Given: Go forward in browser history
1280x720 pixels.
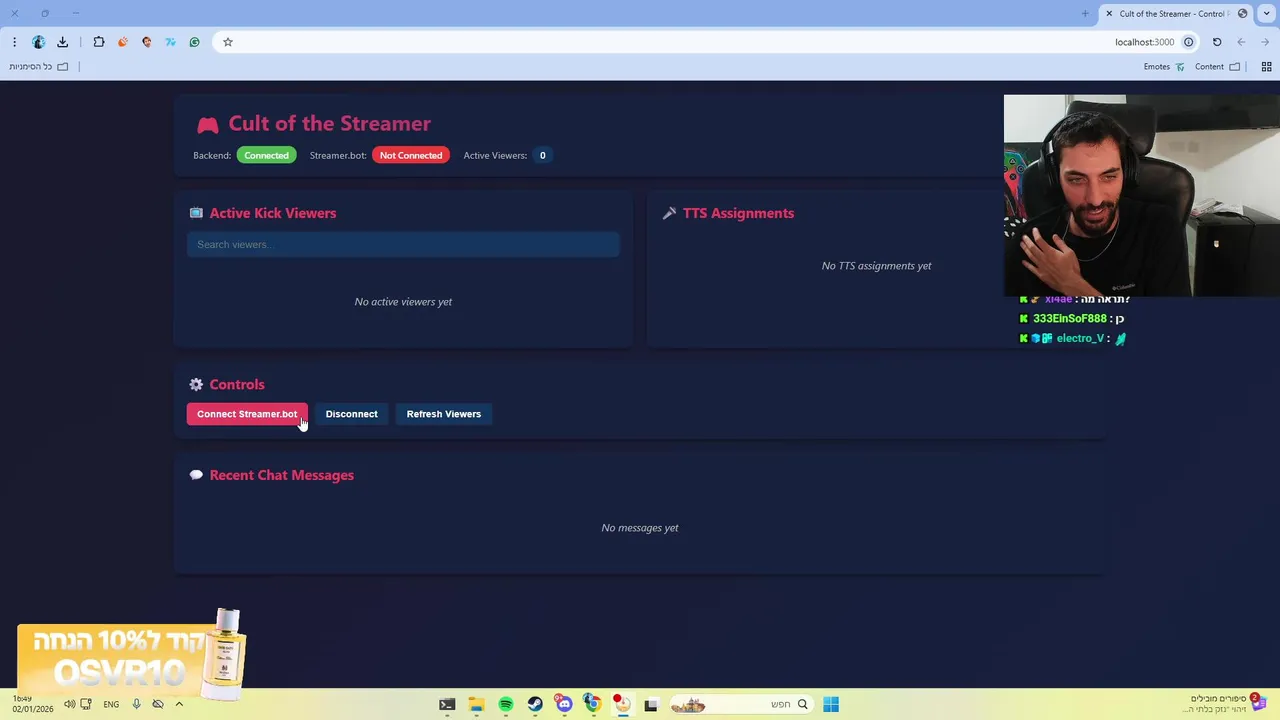Looking at the screenshot, I should (1265, 42).
